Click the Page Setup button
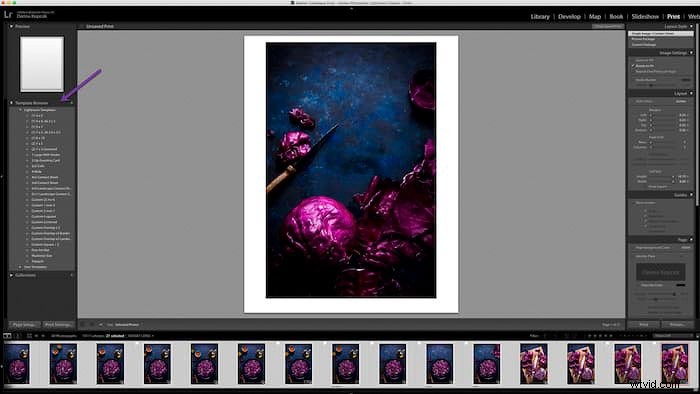 point(24,324)
